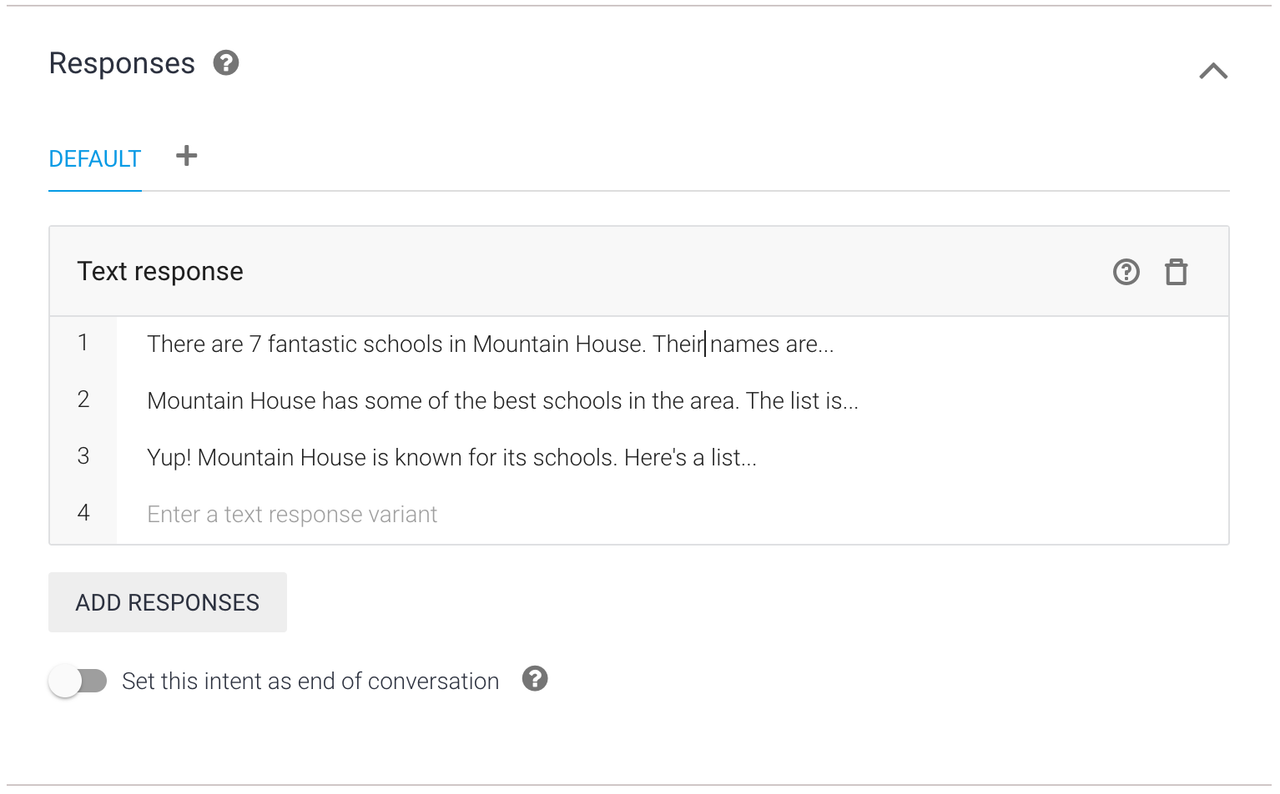Focus the 'Enter a text response variant' field

(672, 515)
